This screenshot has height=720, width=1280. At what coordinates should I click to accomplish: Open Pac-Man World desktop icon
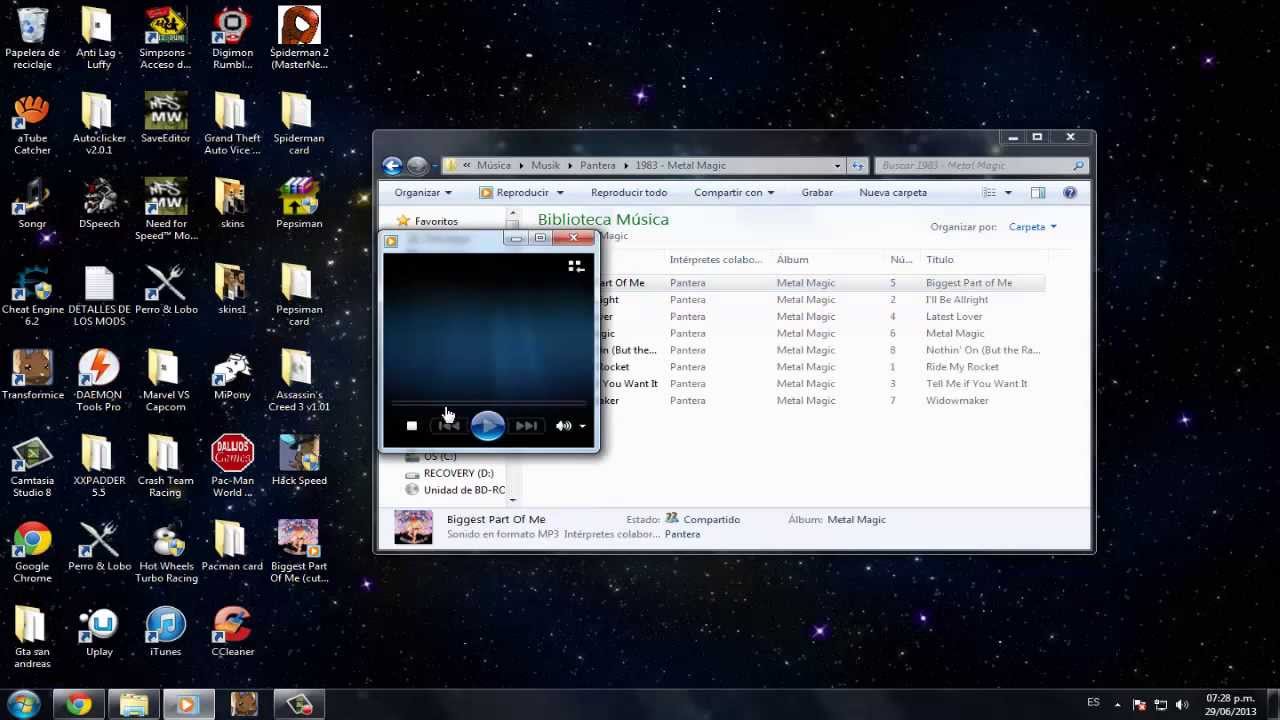click(x=232, y=467)
